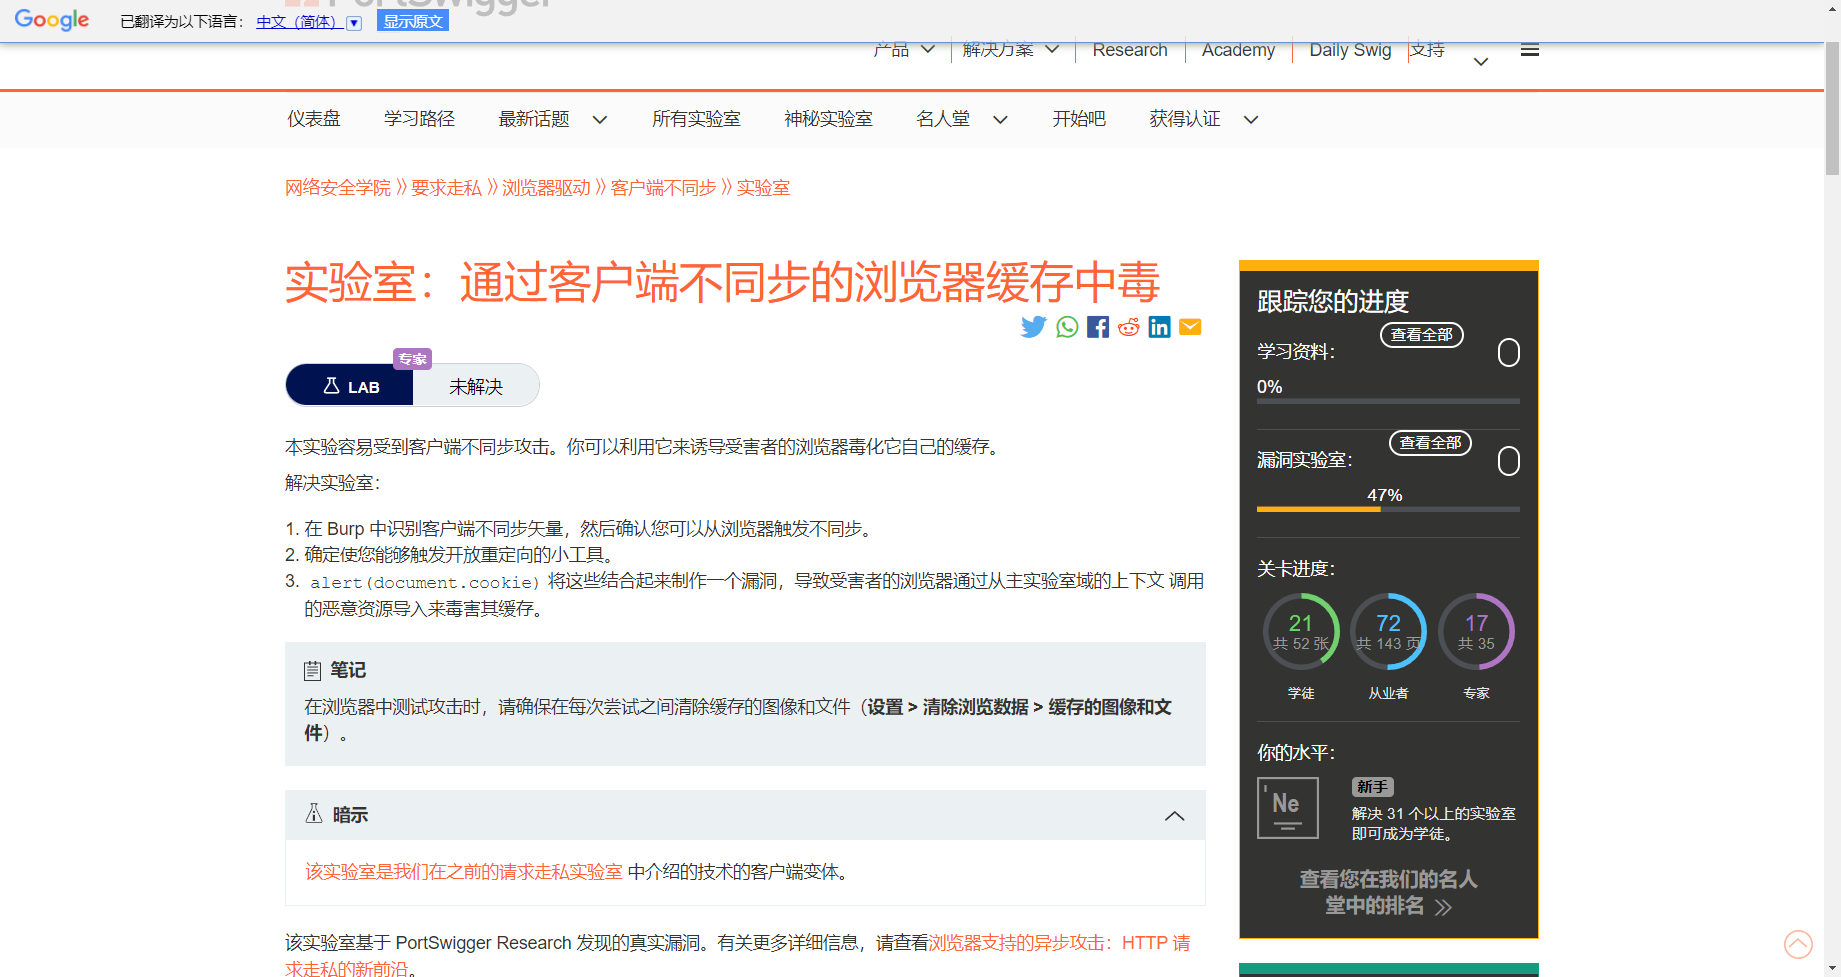Viewport: 1841px width, 977px height.
Task: Click the Google Translate logo
Action: [x=52, y=20]
